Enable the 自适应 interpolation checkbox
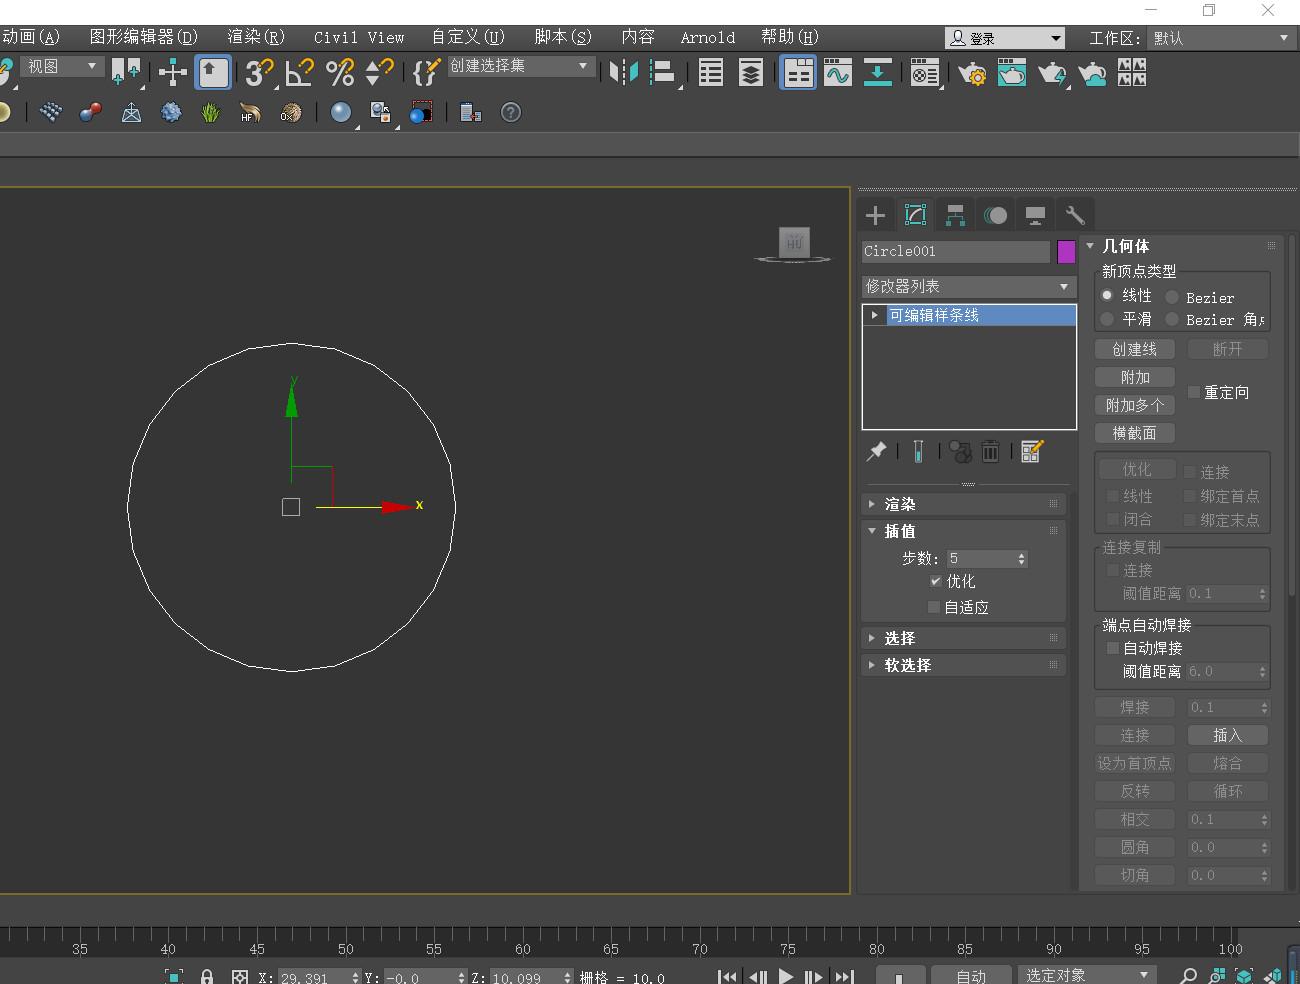 (933, 606)
